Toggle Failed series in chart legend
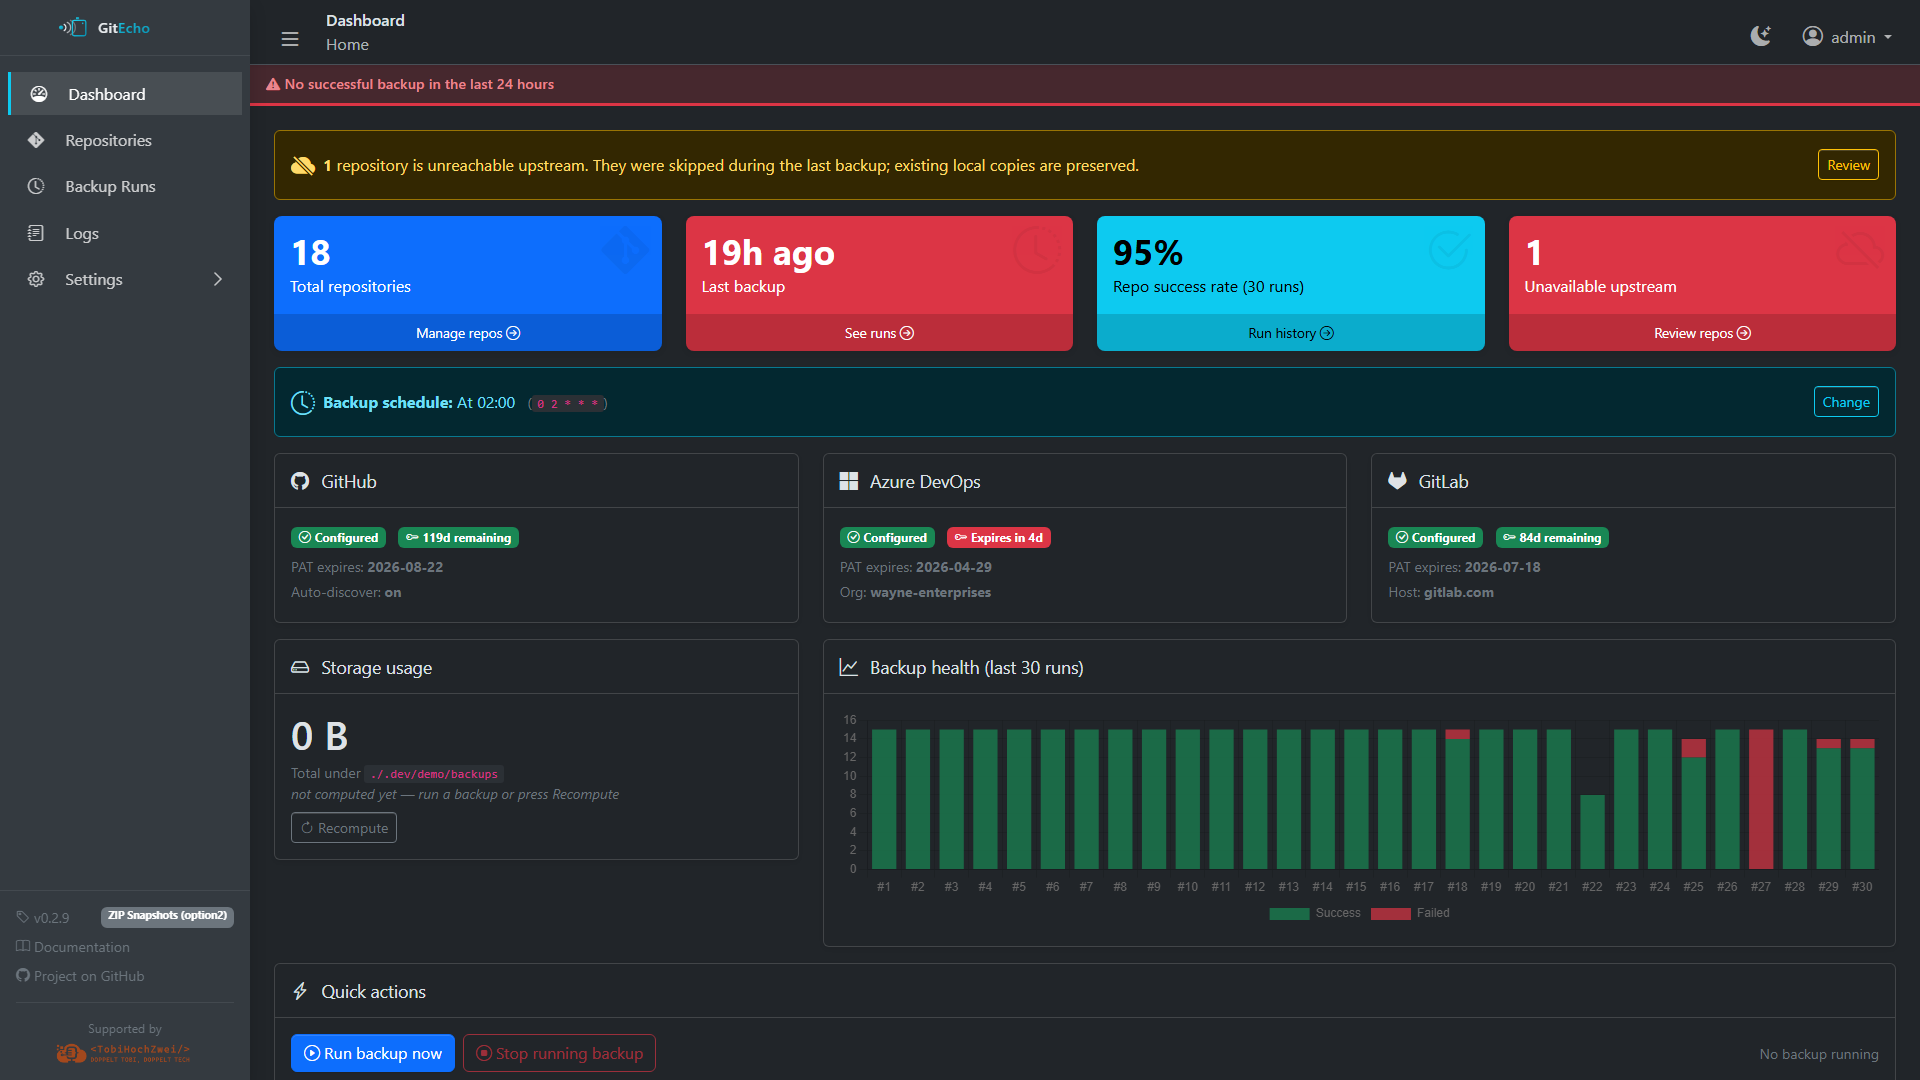 coord(1410,913)
